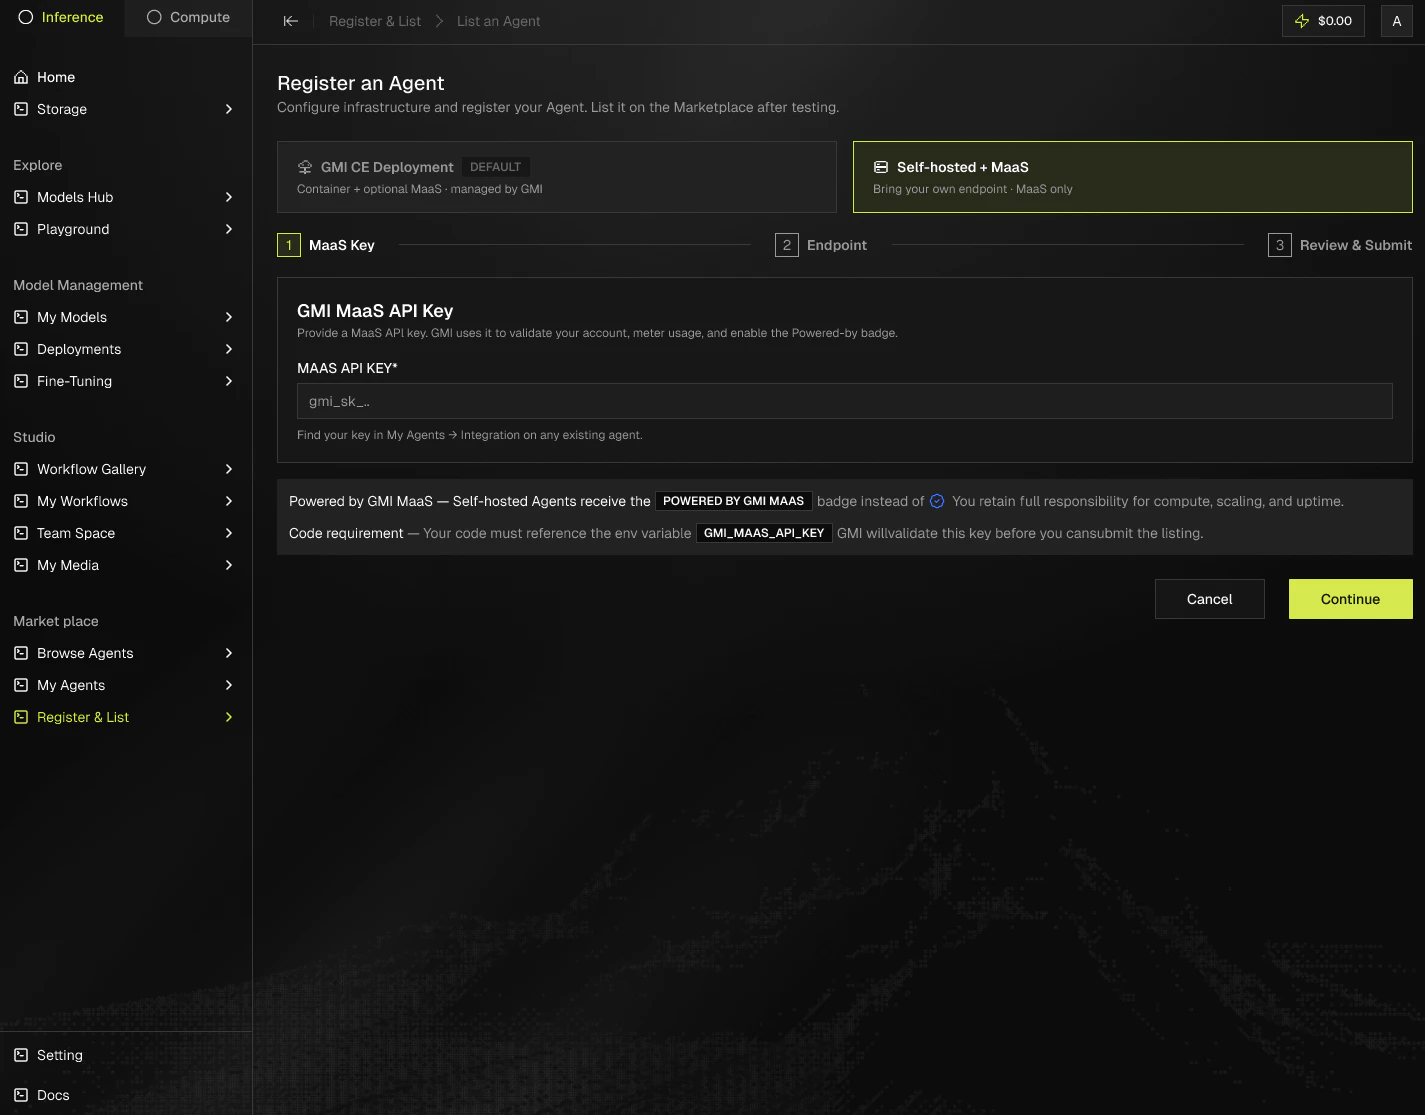The width and height of the screenshot is (1425, 1115).
Task: Click the lightning bolt credits icon
Action: [1302, 21]
